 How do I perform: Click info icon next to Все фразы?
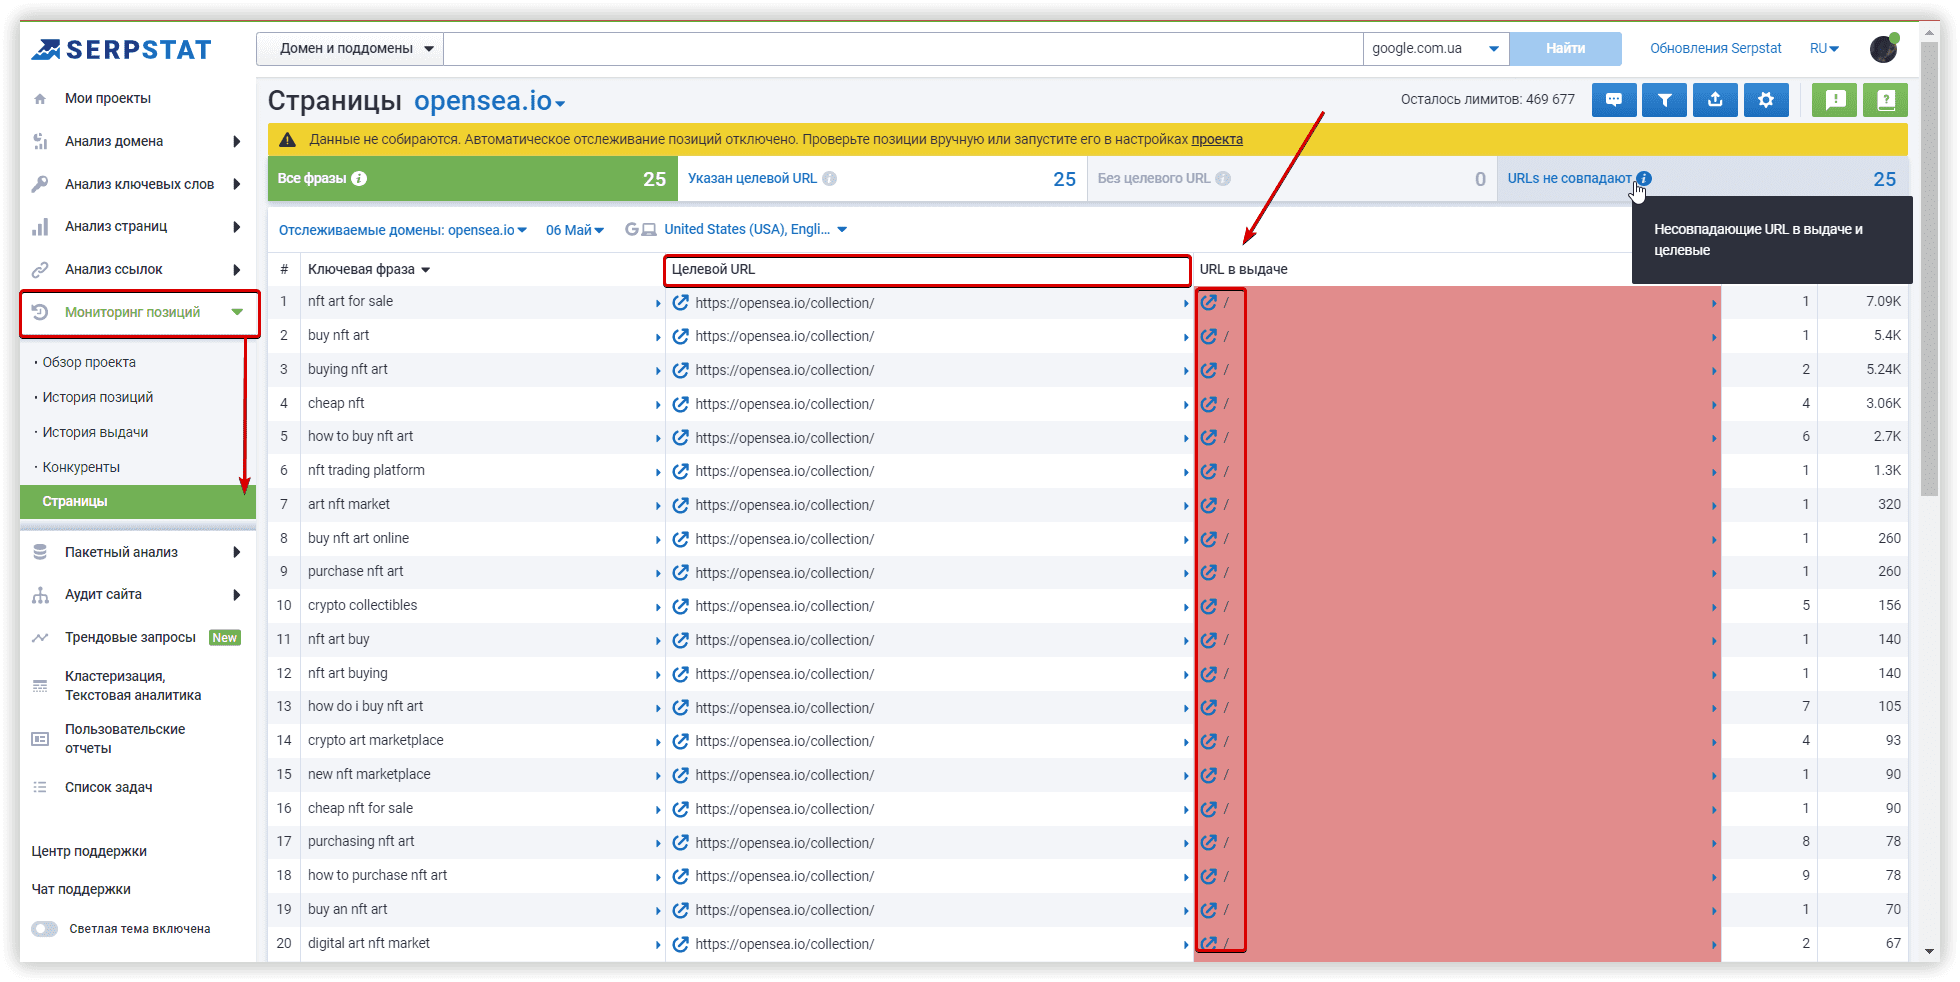click(x=359, y=179)
